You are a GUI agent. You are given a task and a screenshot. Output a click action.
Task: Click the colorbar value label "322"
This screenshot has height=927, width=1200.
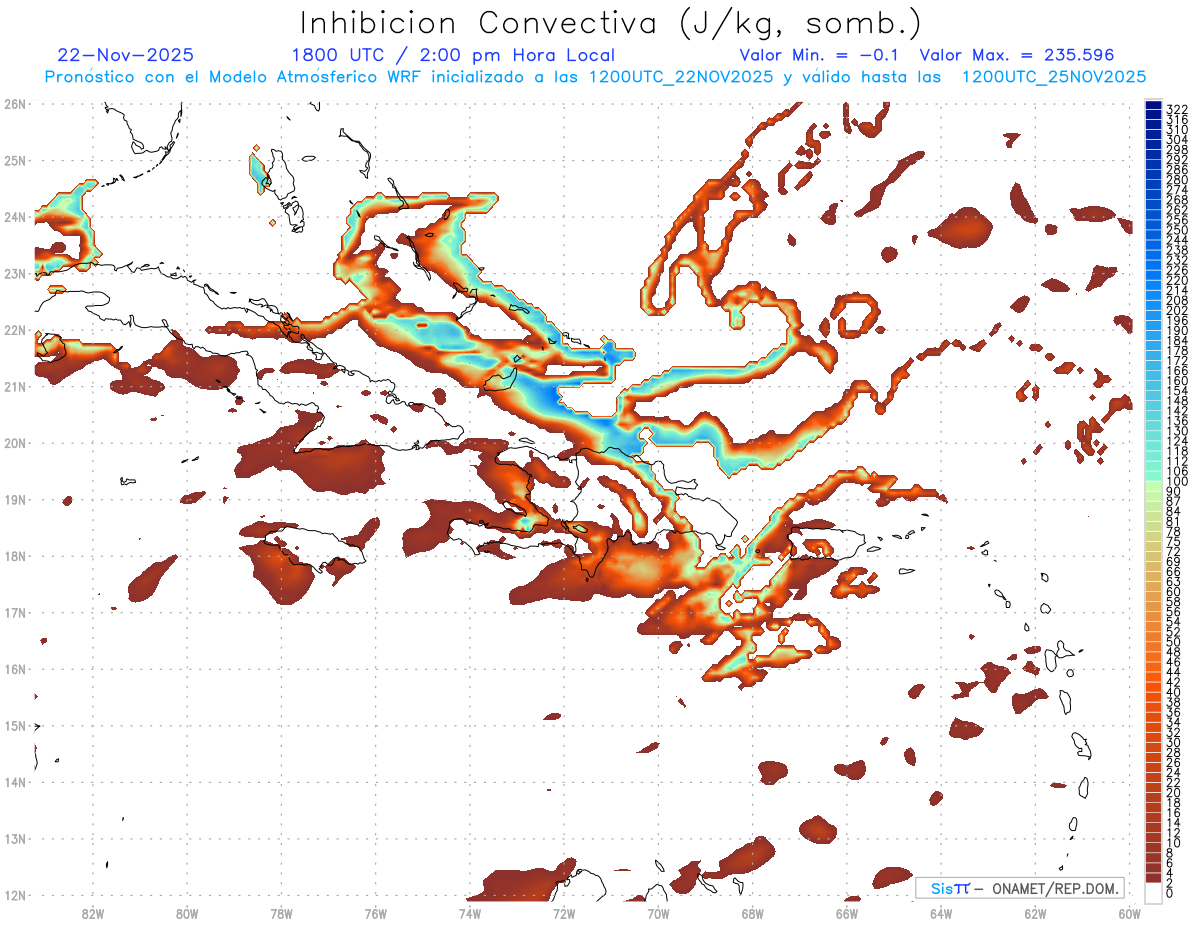point(1177,109)
